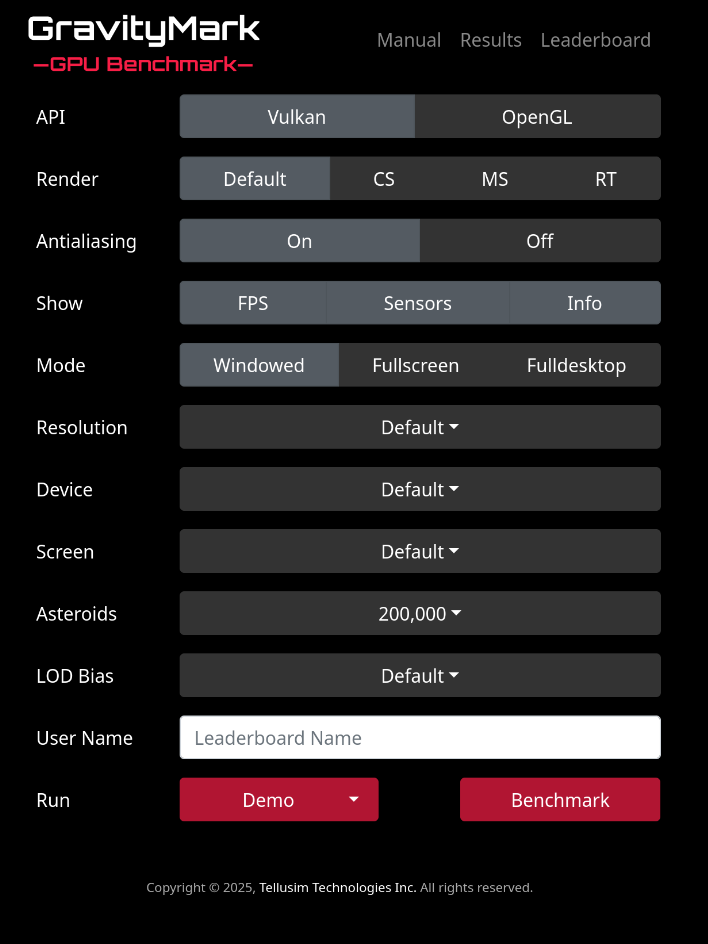The width and height of the screenshot is (708, 944).
Task: Choose CS render mode
Action: (384, 178)
